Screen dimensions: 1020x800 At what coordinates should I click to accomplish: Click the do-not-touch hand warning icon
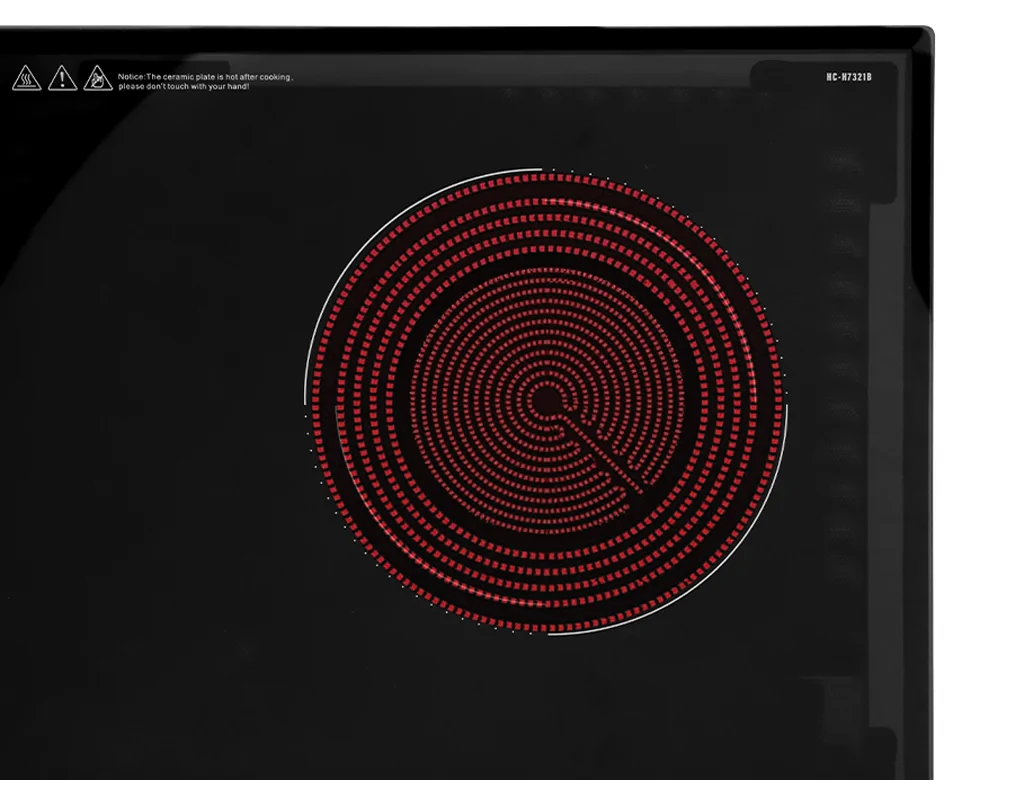[x=98, y=78]
